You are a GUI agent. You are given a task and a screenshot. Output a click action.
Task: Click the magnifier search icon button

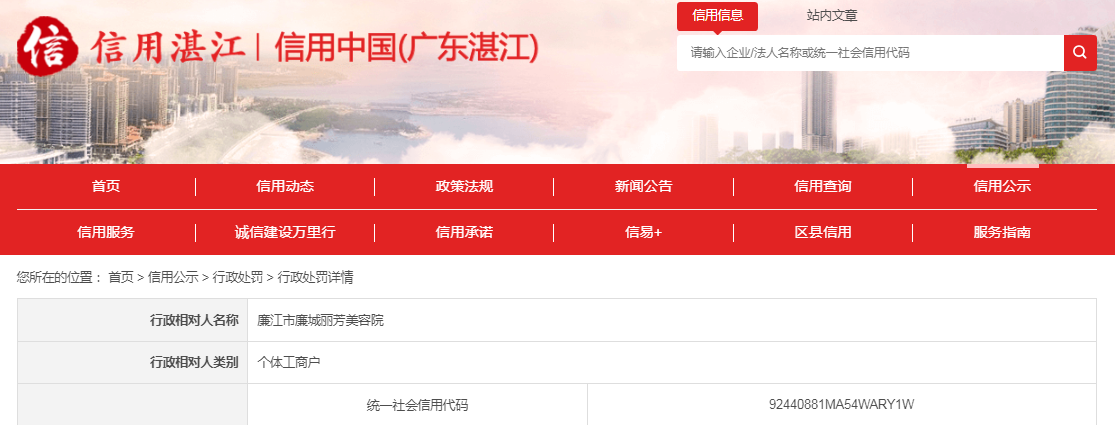pos(1080,53)
